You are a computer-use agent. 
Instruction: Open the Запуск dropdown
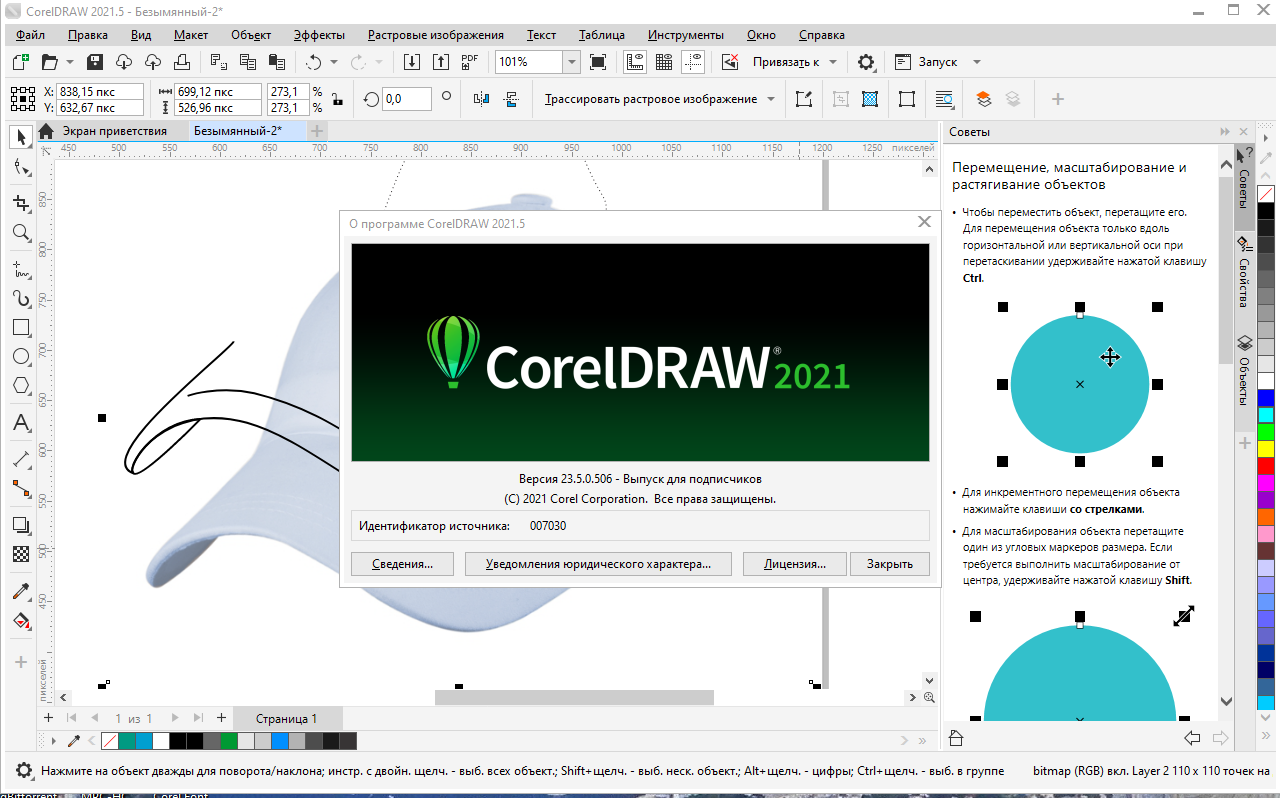tap(977, 62)
